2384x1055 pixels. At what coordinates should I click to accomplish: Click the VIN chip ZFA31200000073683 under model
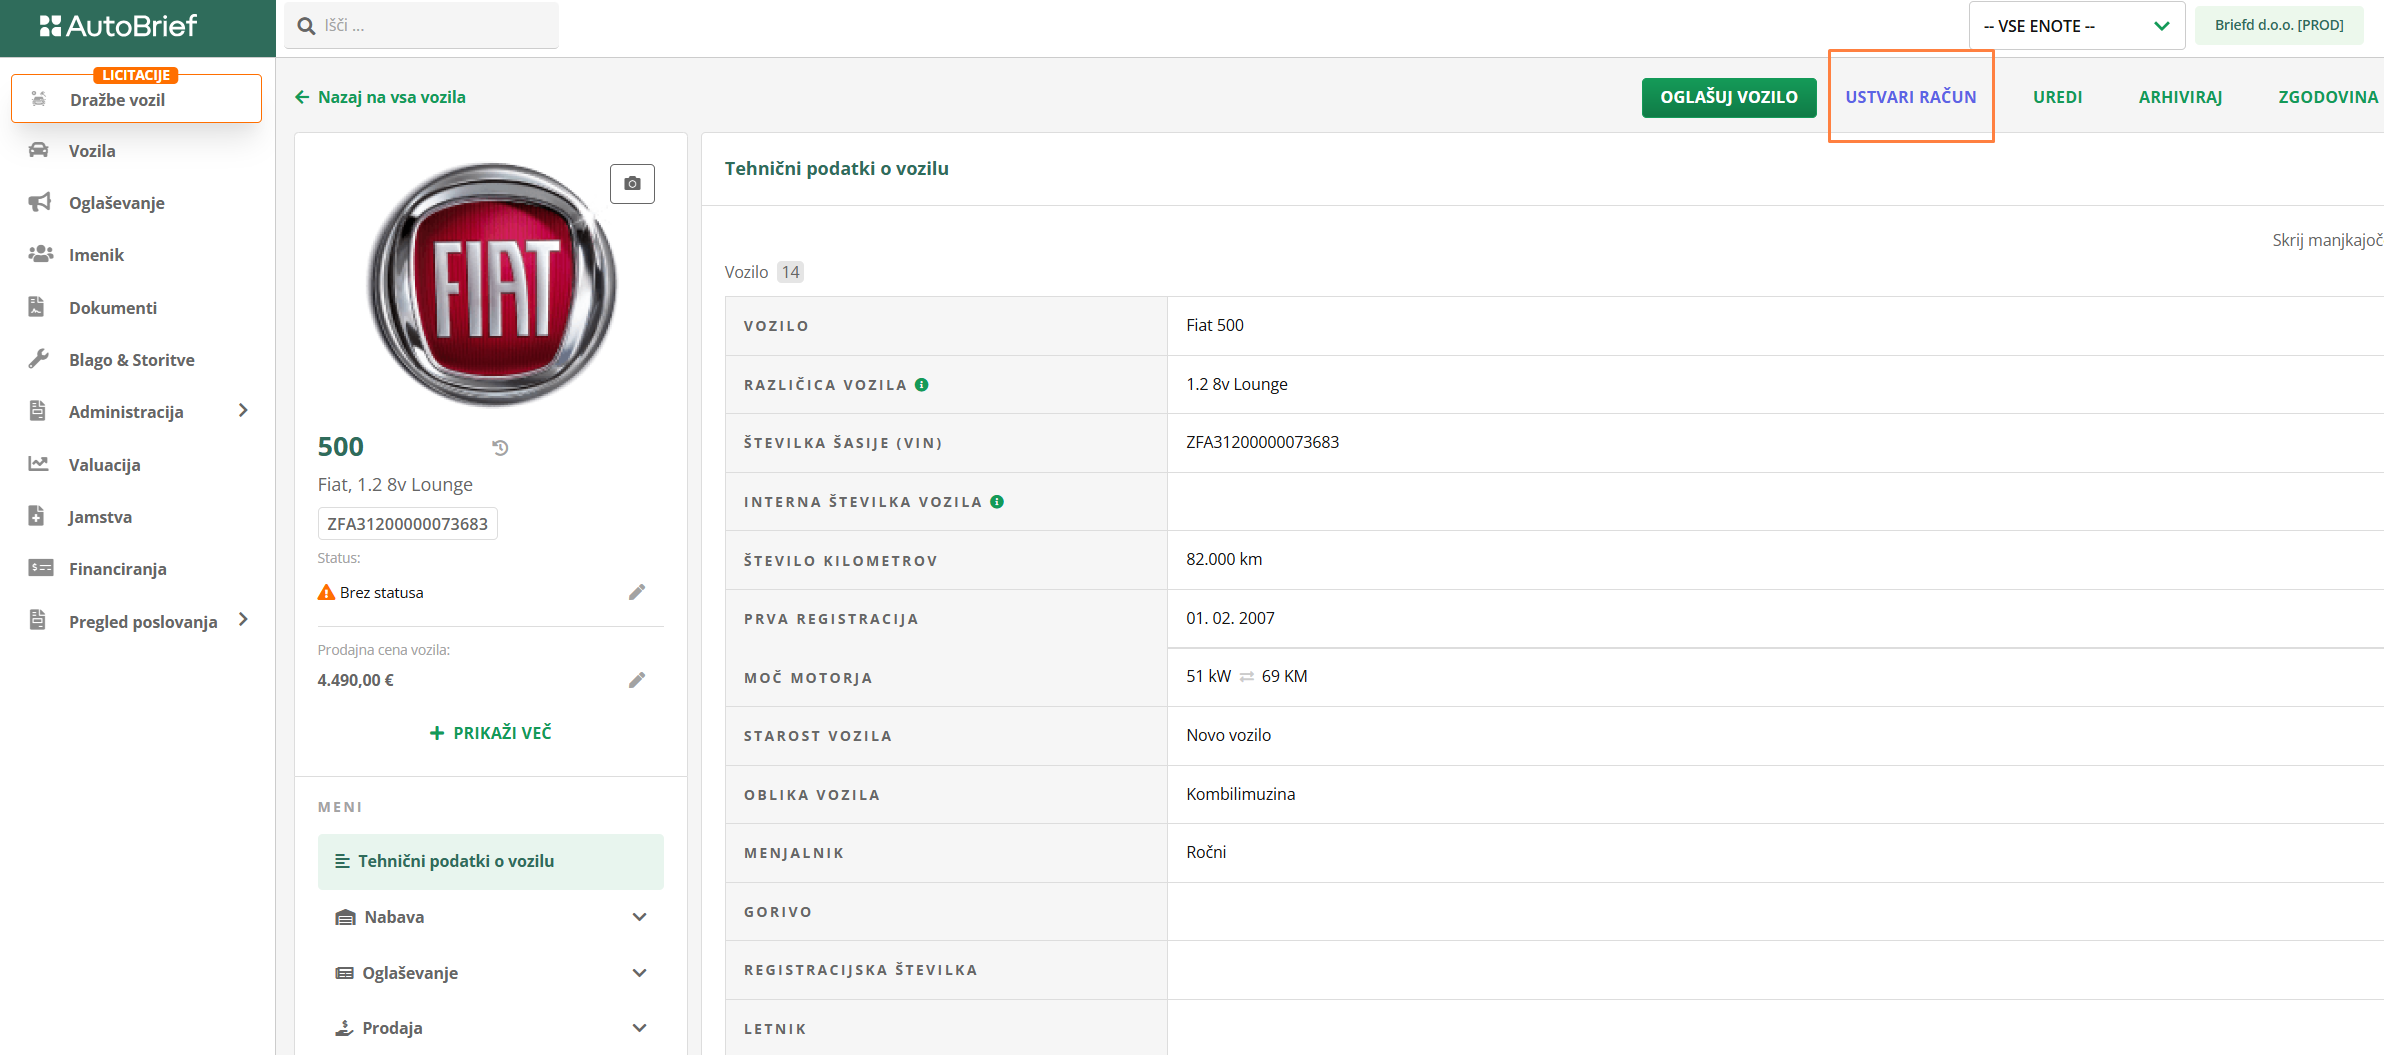[x=407, y=524]
